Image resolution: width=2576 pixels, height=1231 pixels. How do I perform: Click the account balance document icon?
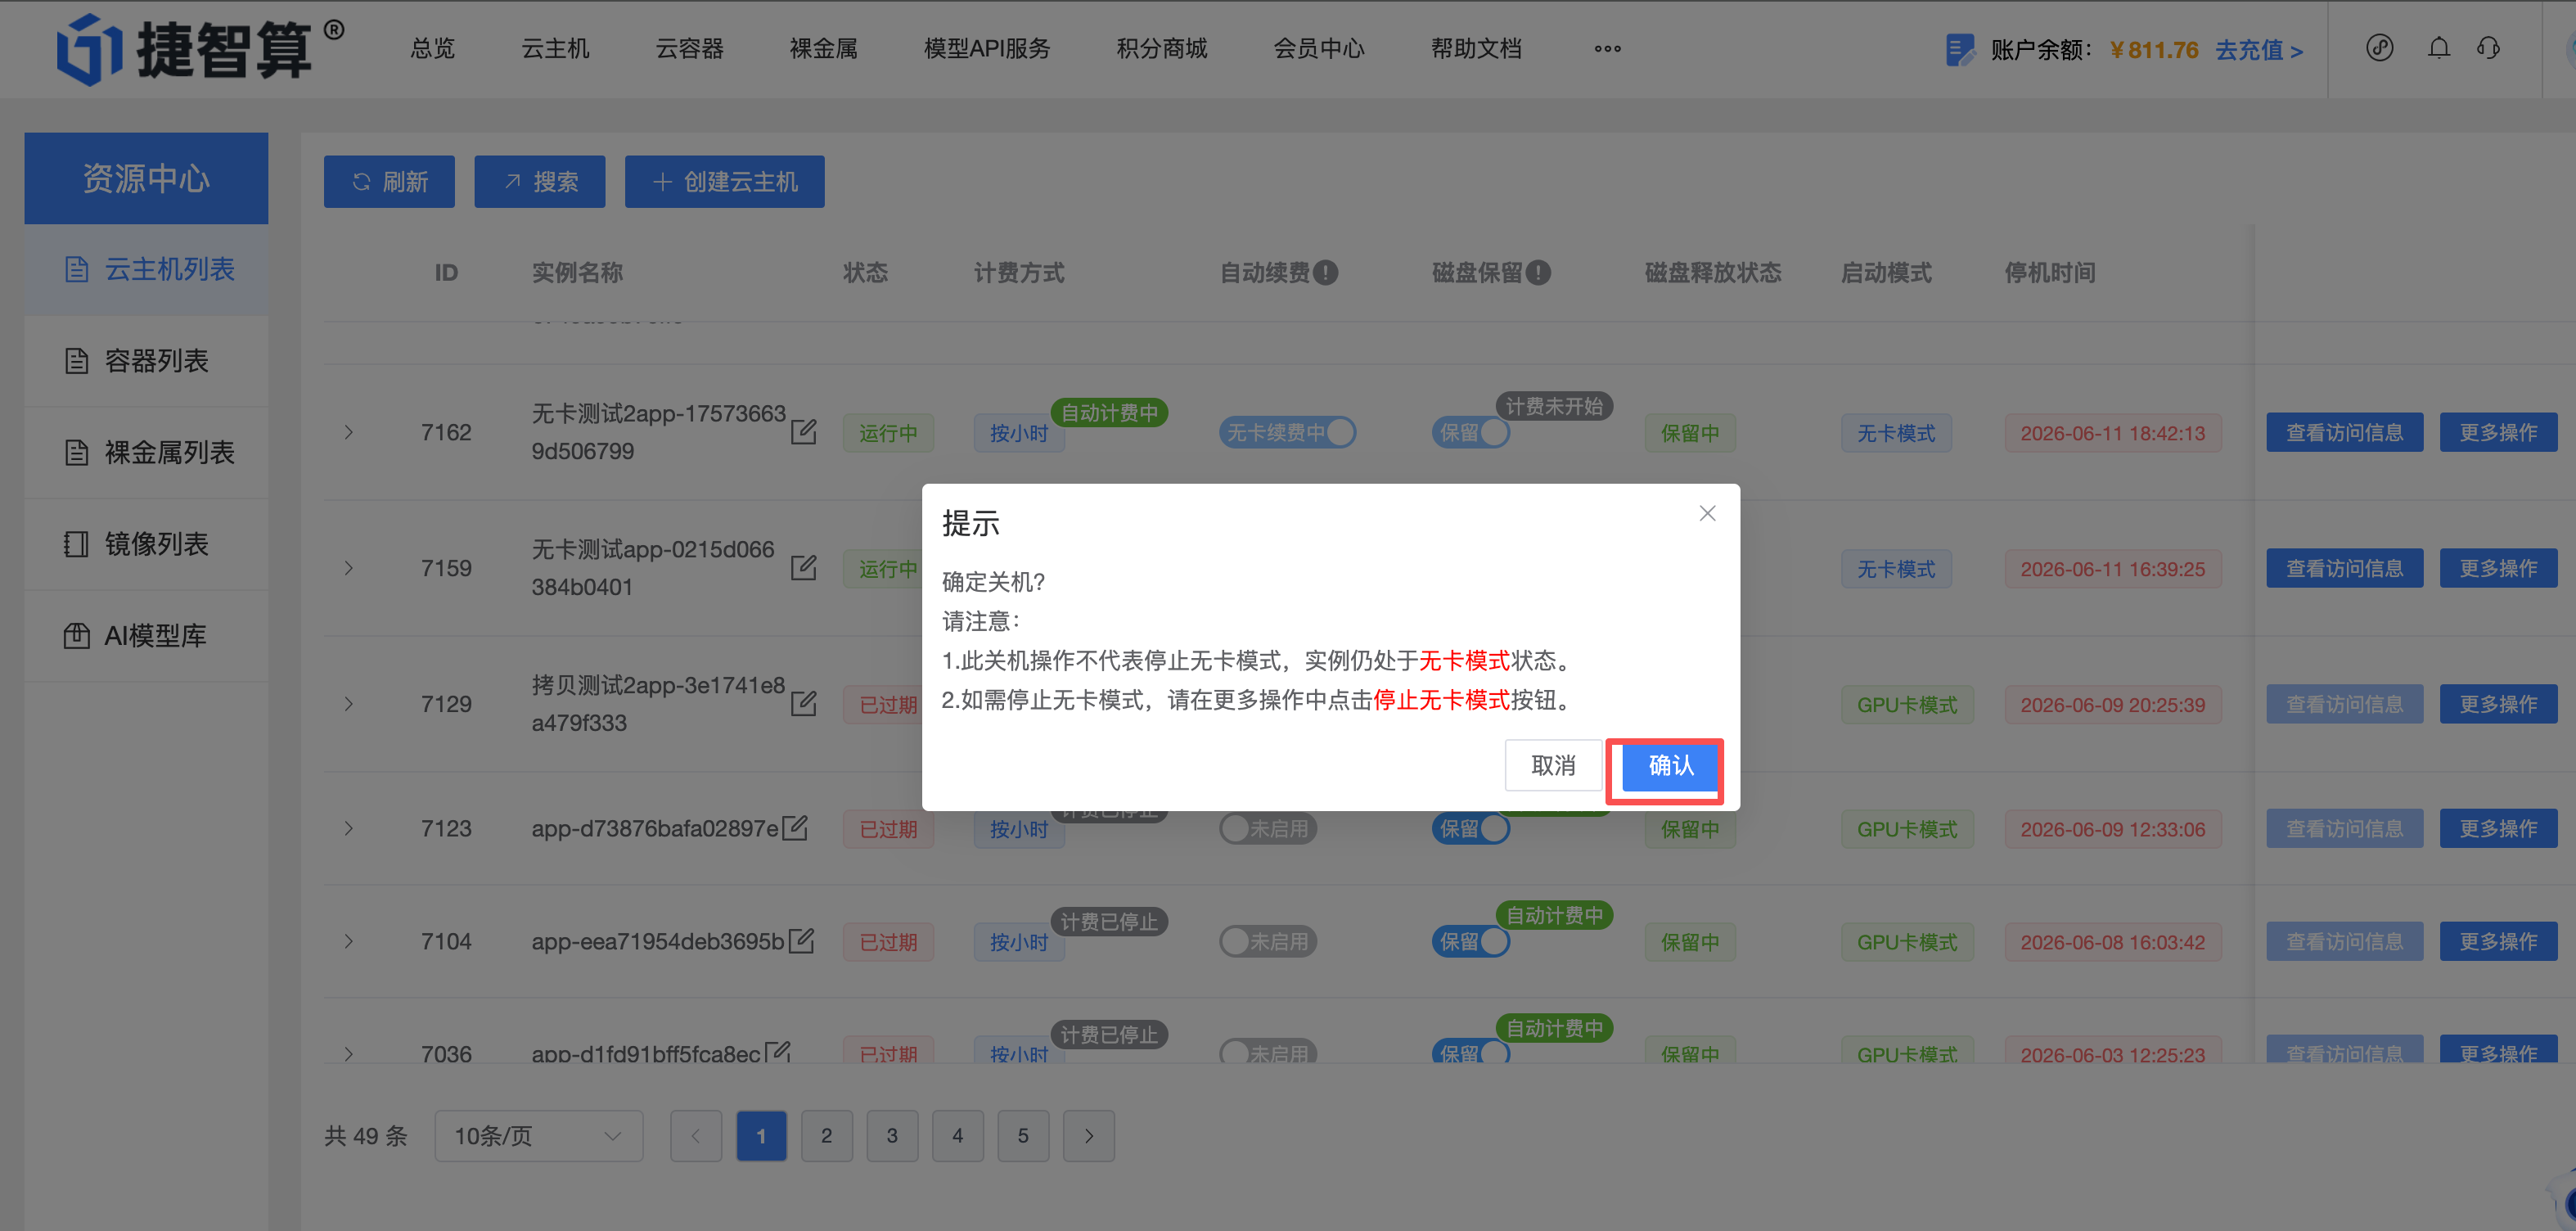click(1960, 49)
